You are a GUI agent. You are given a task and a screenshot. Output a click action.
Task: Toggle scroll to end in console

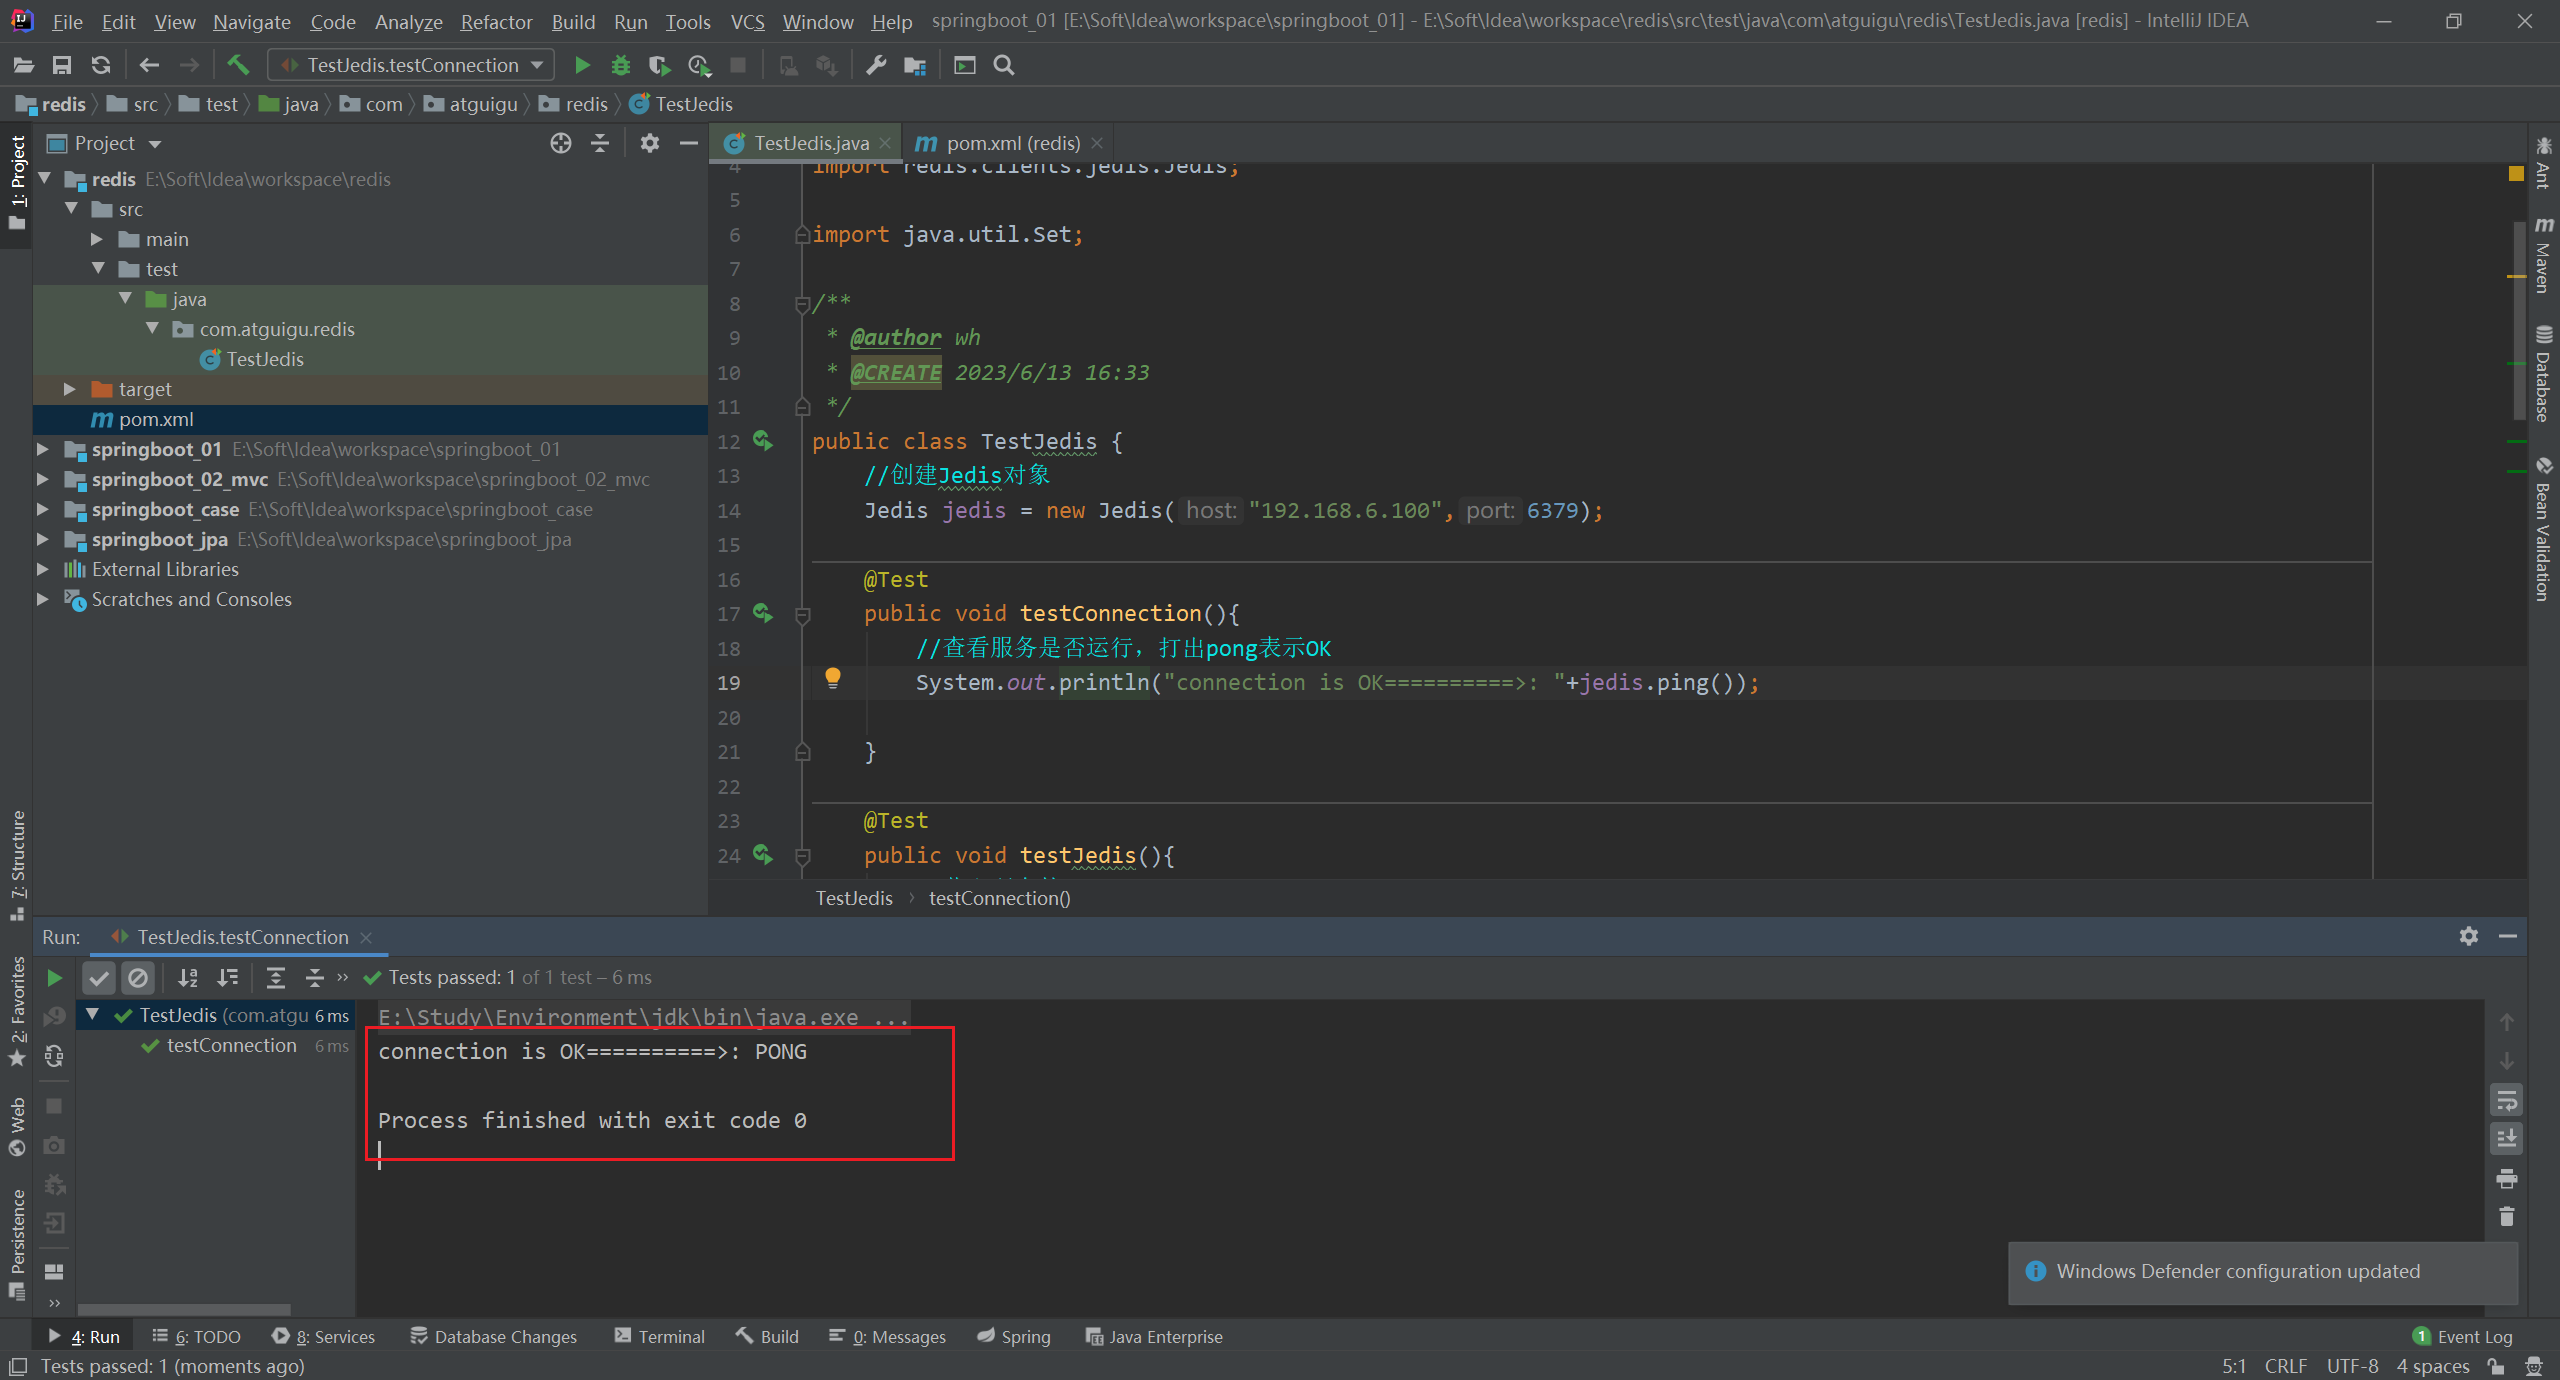[x=2506, y=1138]
